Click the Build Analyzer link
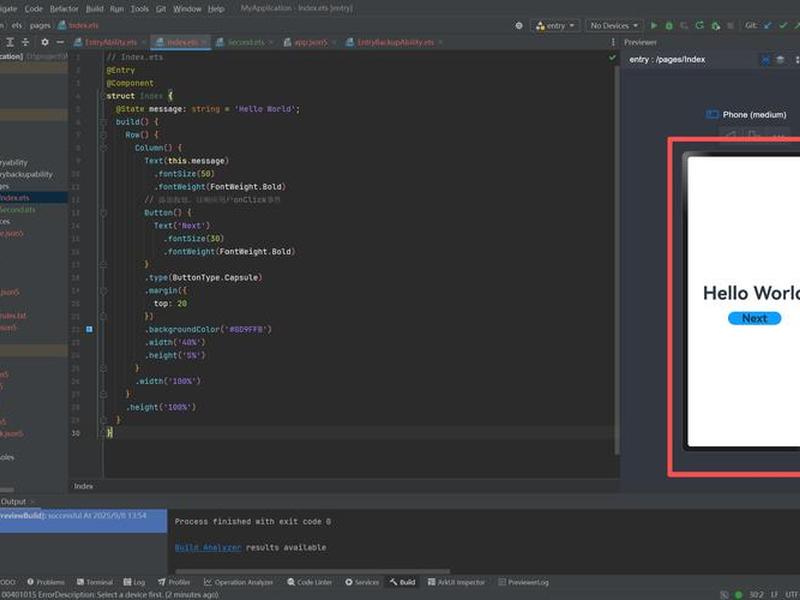This screenshot has width=800, height=600. pos(208,547)
